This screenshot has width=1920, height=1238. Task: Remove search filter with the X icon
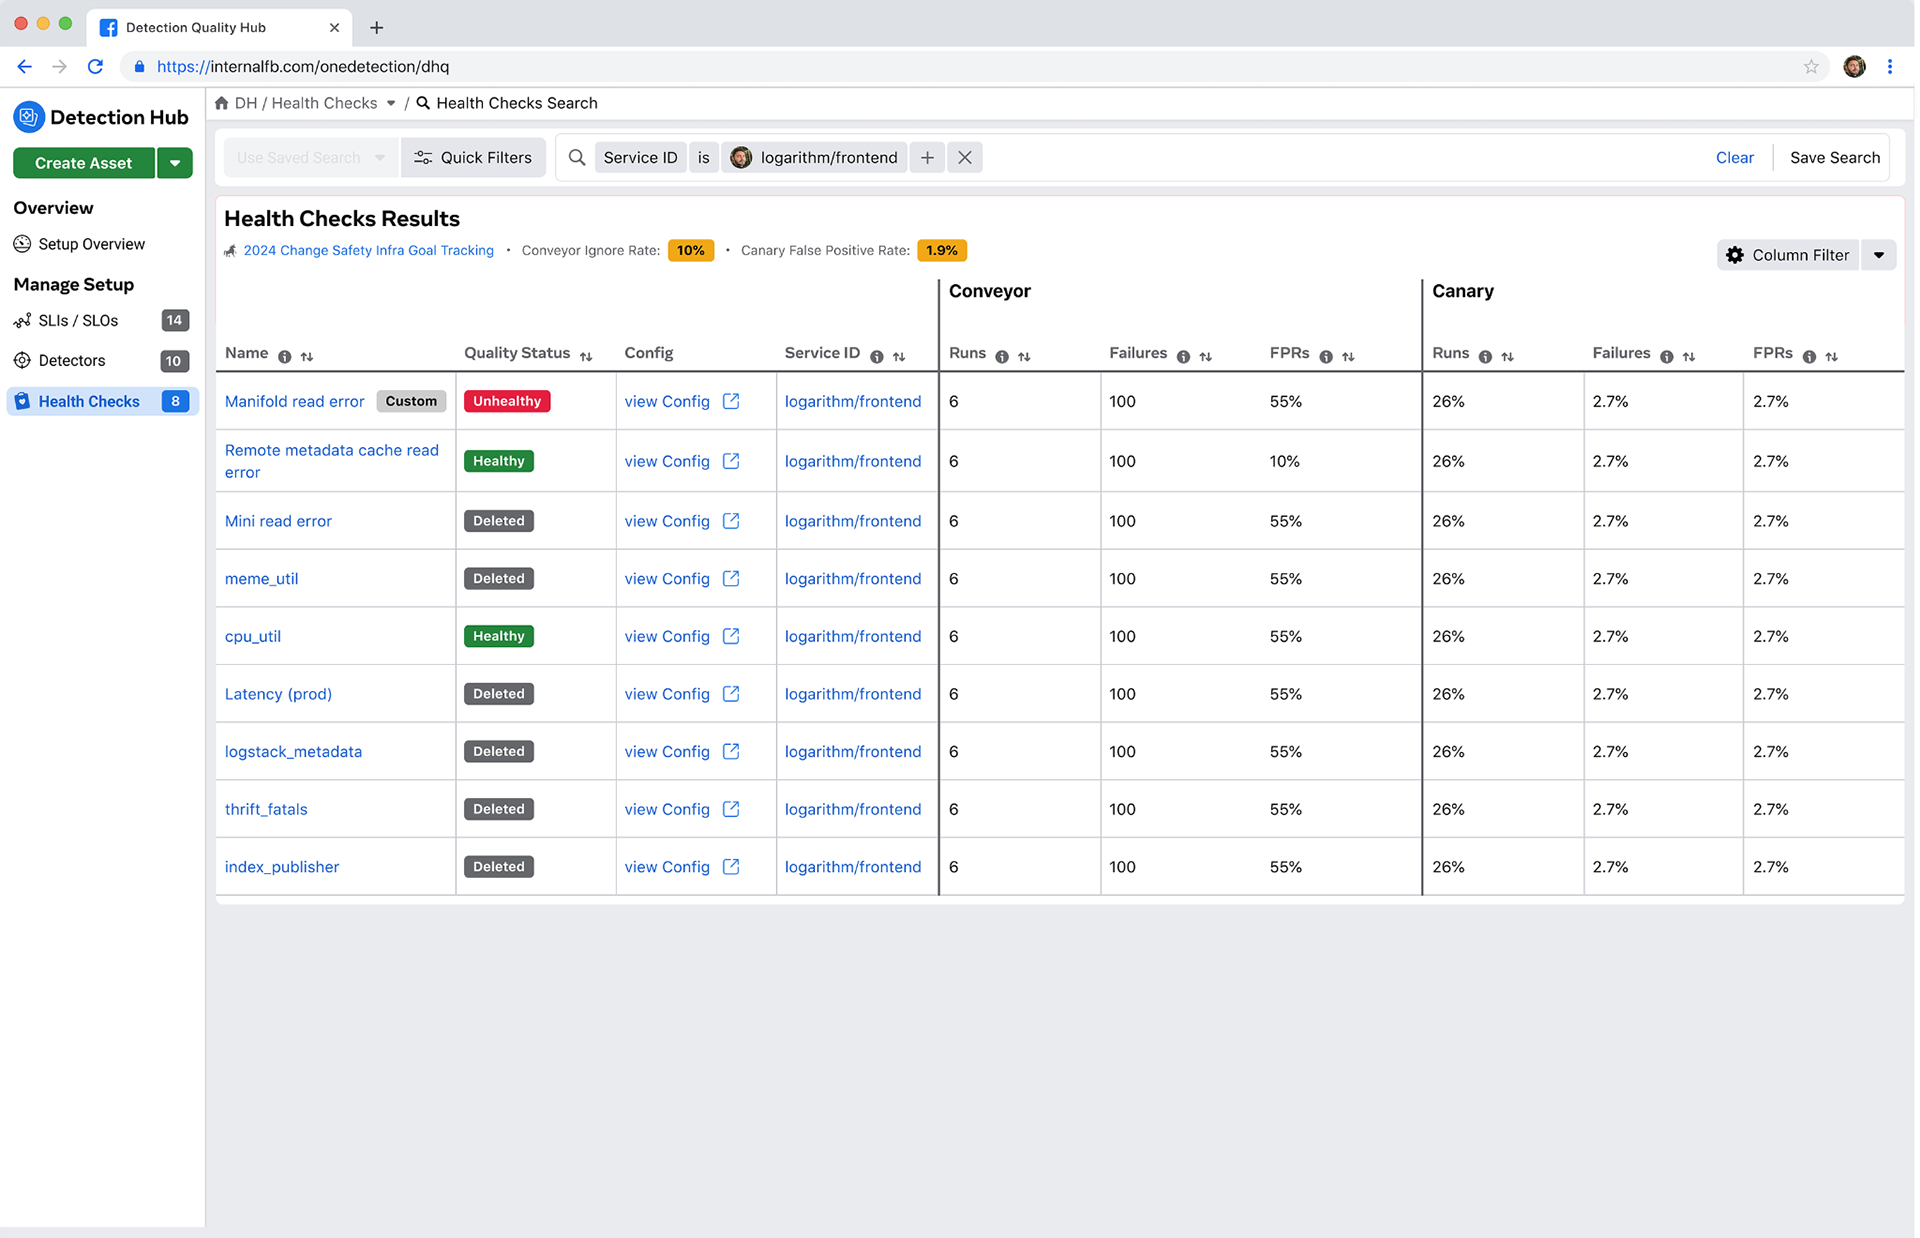coord(964,158)
